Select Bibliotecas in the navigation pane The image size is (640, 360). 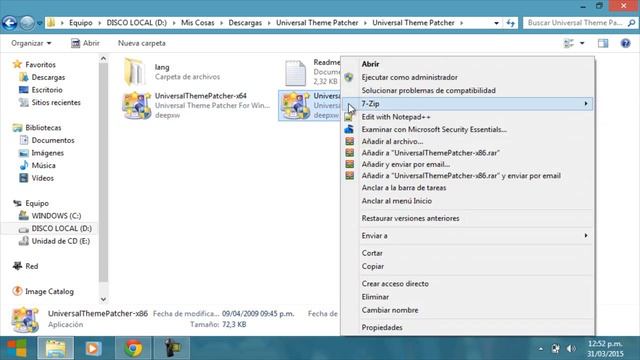pyautogui.click(x=43, y=128)
